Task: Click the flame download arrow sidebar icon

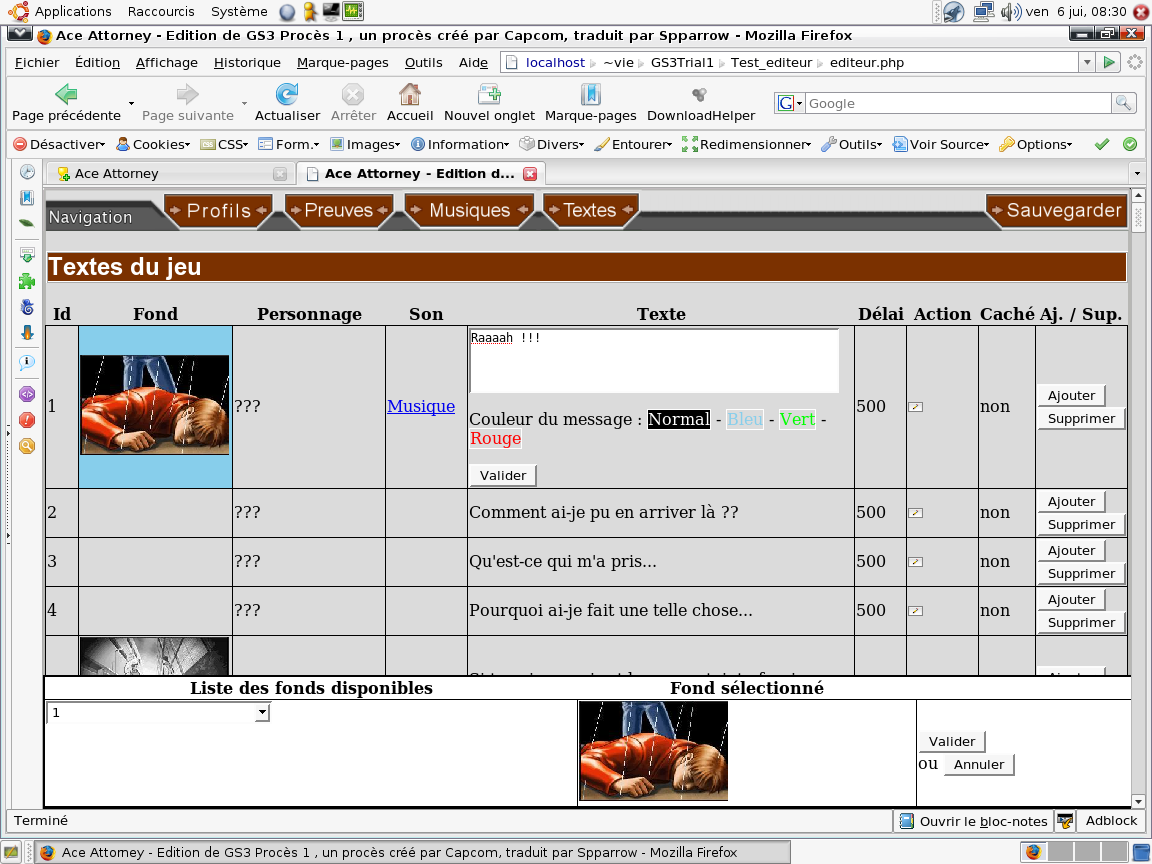Action: [27, 333]
